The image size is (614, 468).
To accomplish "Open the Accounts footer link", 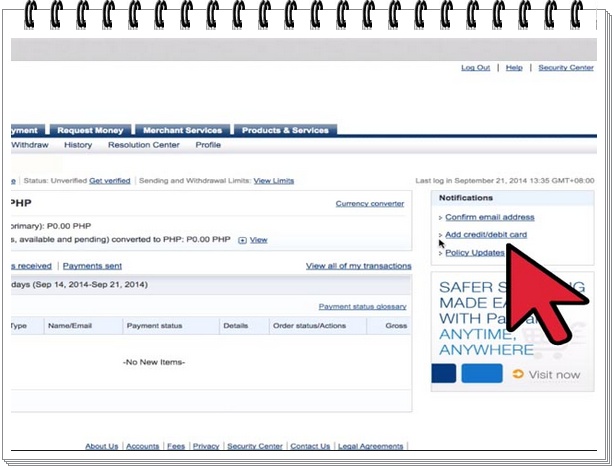I will click(x=143, y=446).
